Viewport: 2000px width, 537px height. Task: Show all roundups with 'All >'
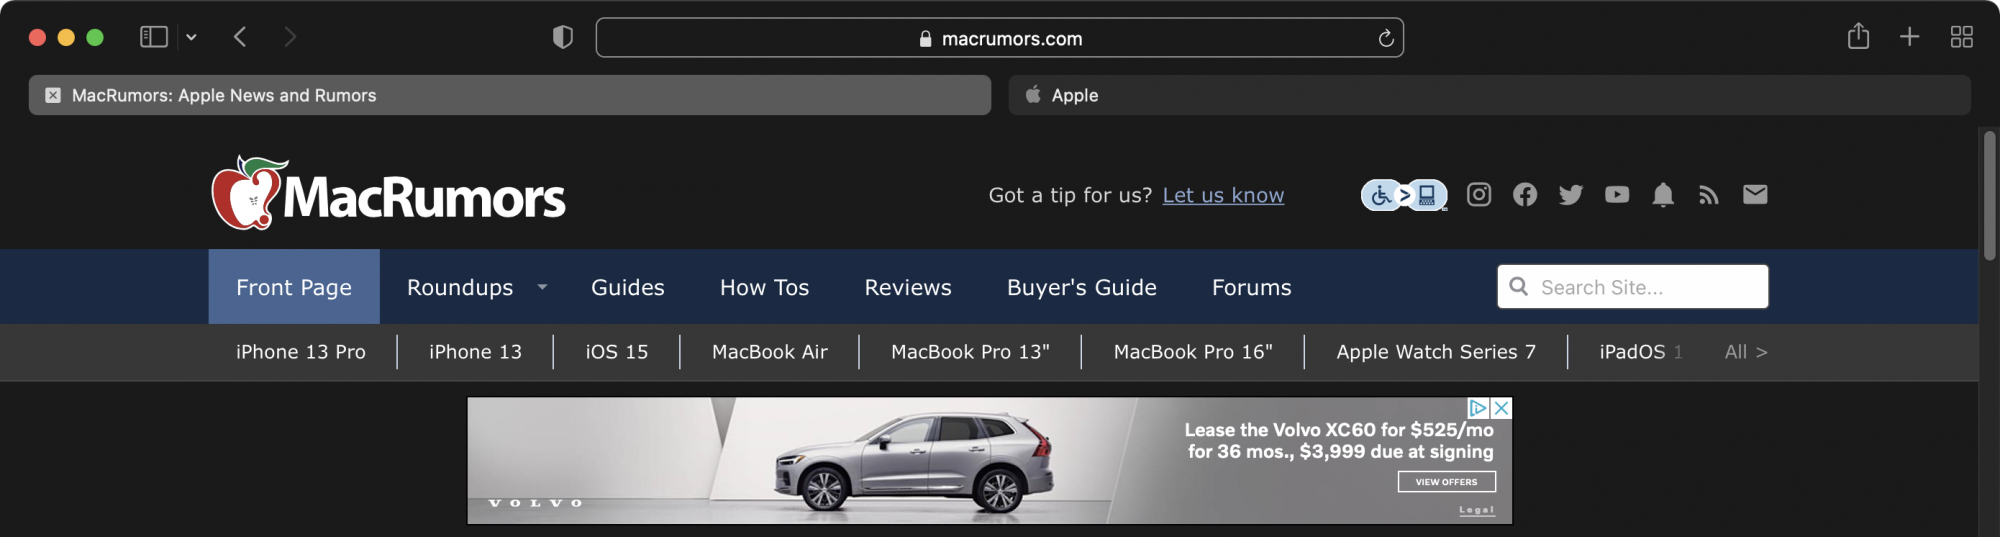point(1746,352)
